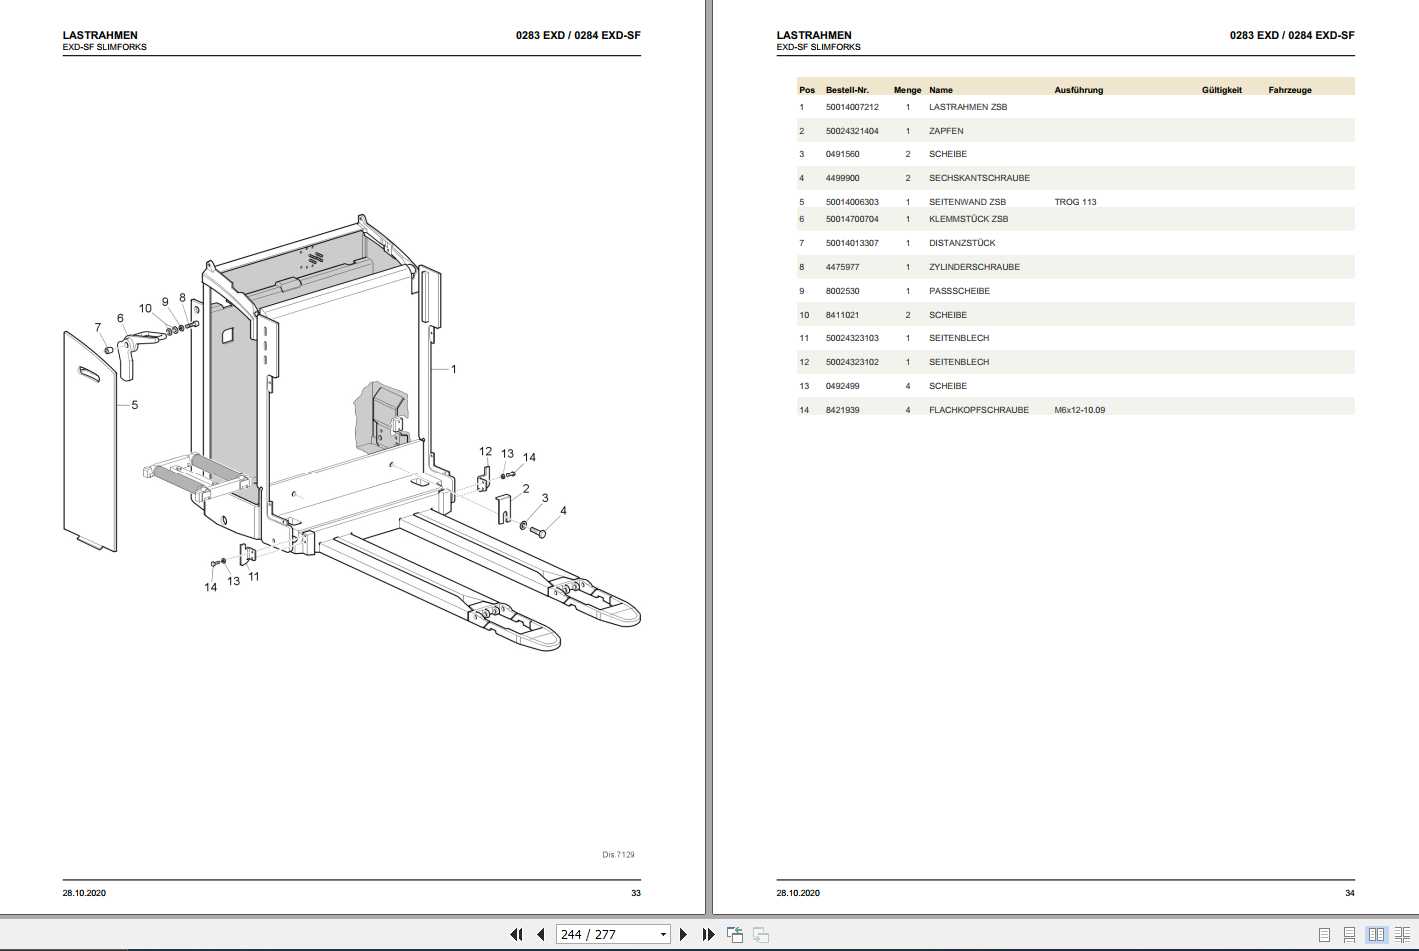Click the ZAPFEN part name

946,131
